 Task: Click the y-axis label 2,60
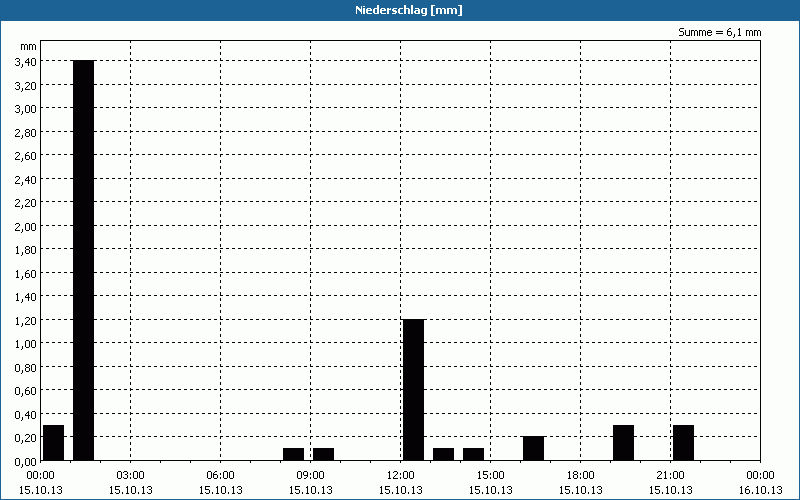pos(26,156)
